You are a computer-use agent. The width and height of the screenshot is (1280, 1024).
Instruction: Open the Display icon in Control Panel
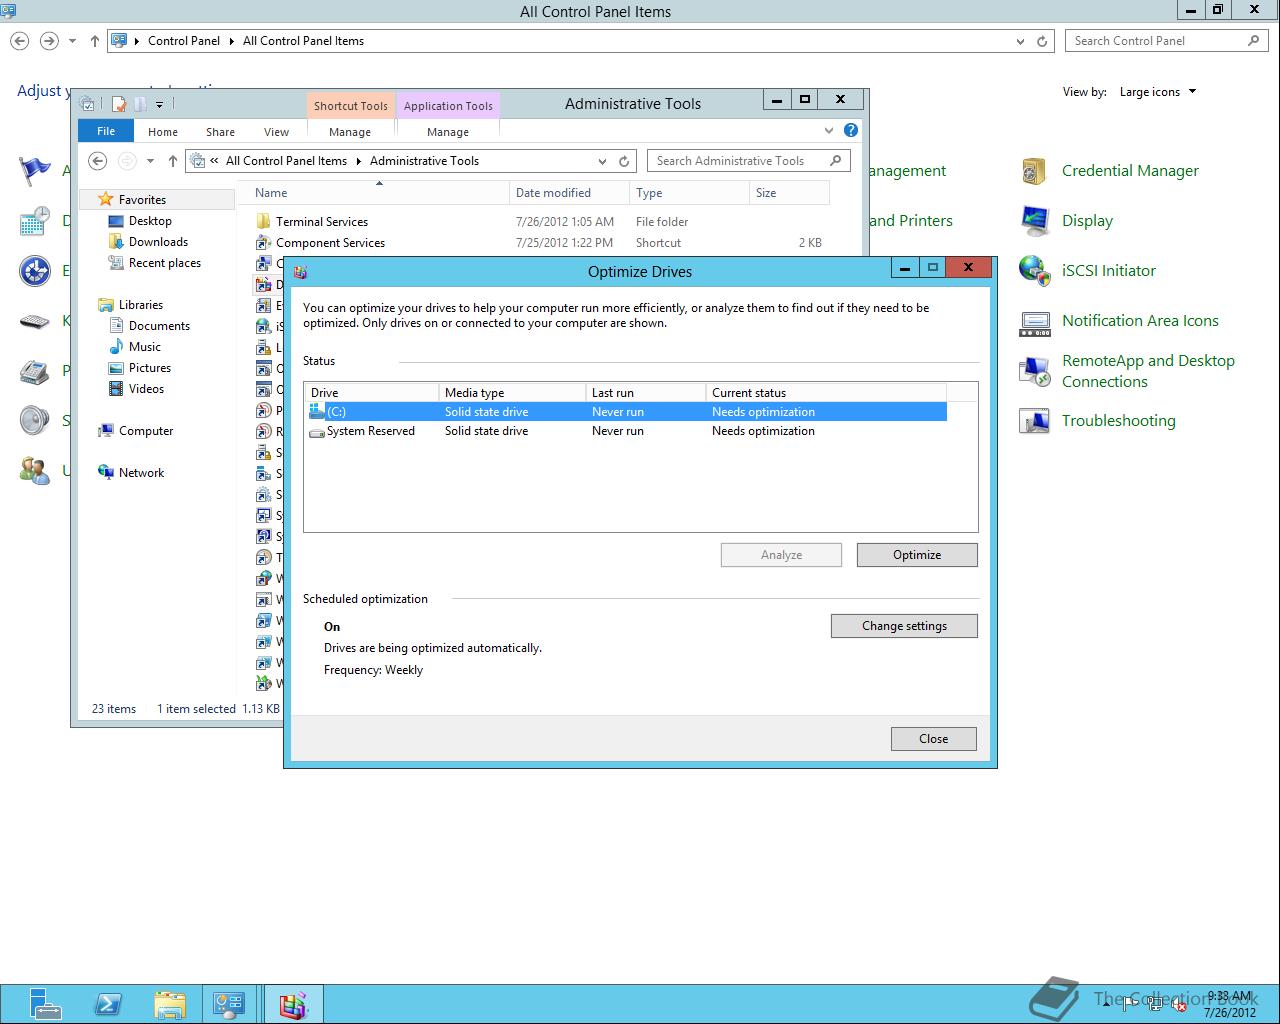(1033, 221)
